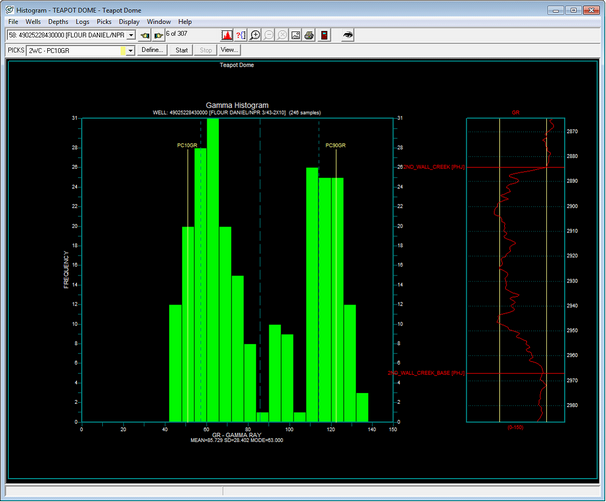This screenshot has height=502, width=606.
Task: Open the Display menu
Action: click(129, 21)
